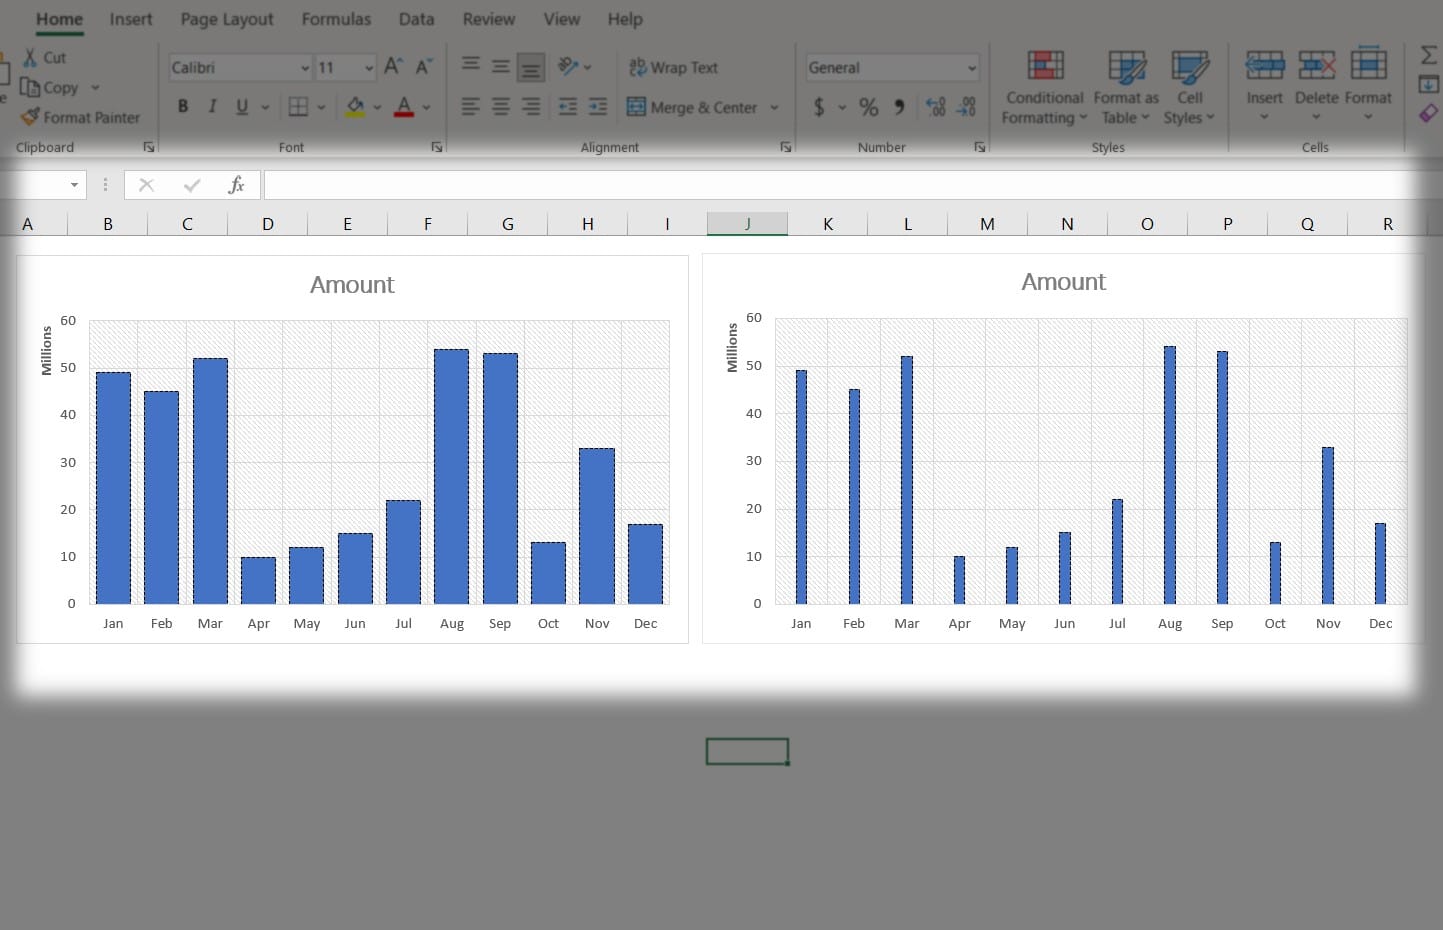This screenshot has height=930, width=1443.
Task: Click the Format Painter brush icon
Action: [x=30, y=117]
